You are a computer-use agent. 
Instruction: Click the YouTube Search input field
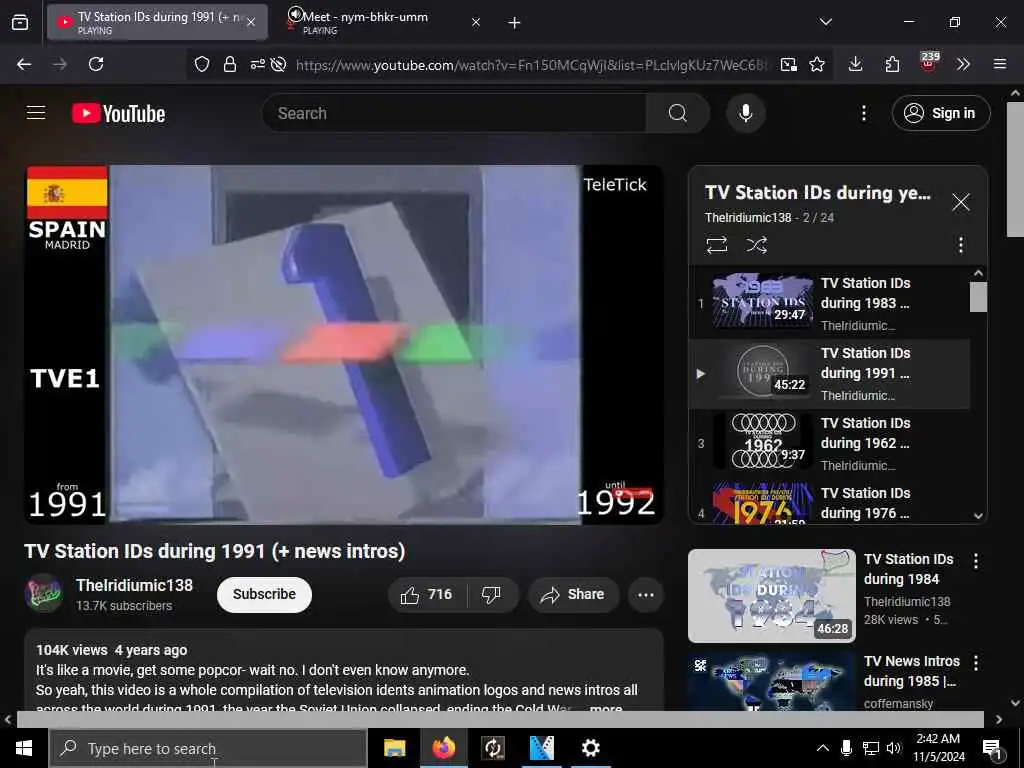click(454, 114)
